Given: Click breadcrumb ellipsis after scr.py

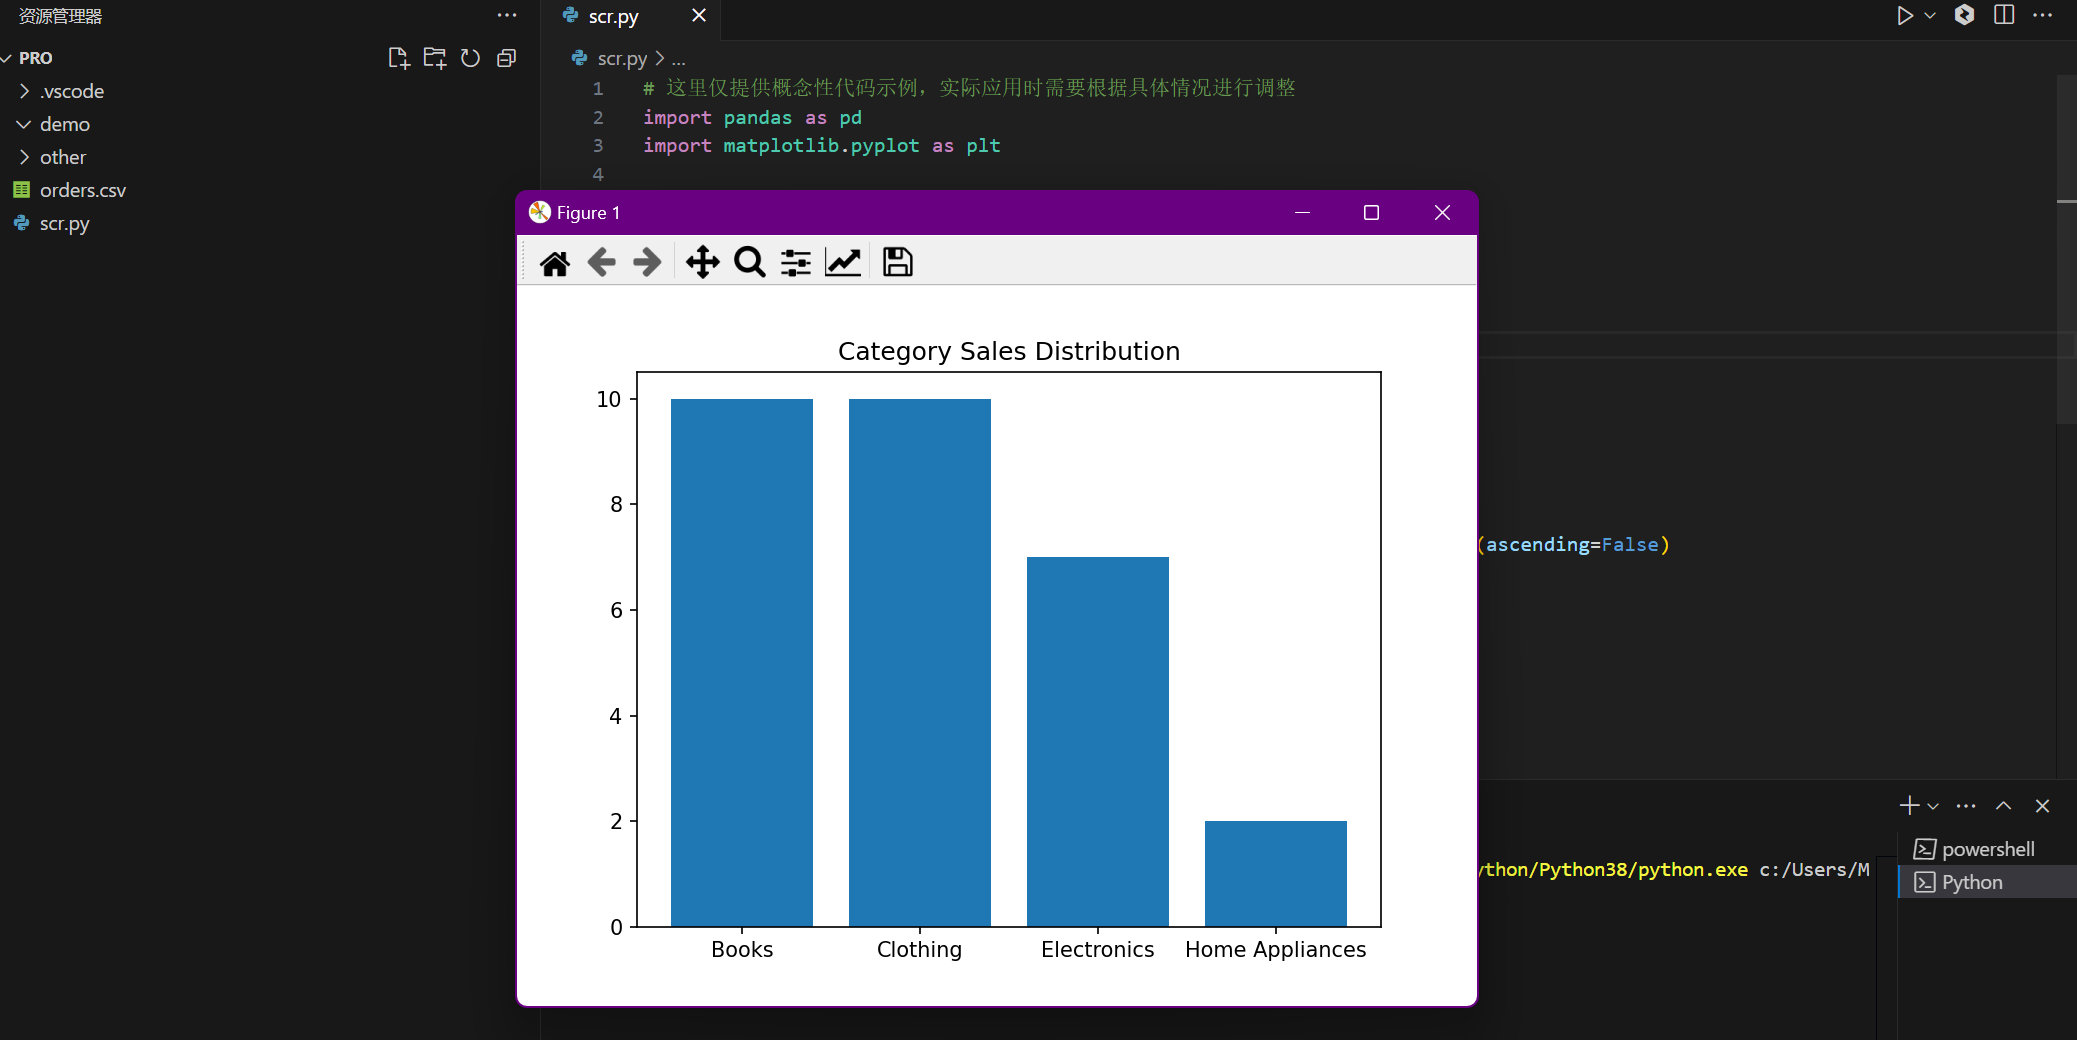Looking at the screenshot, I should click(679, 59).
